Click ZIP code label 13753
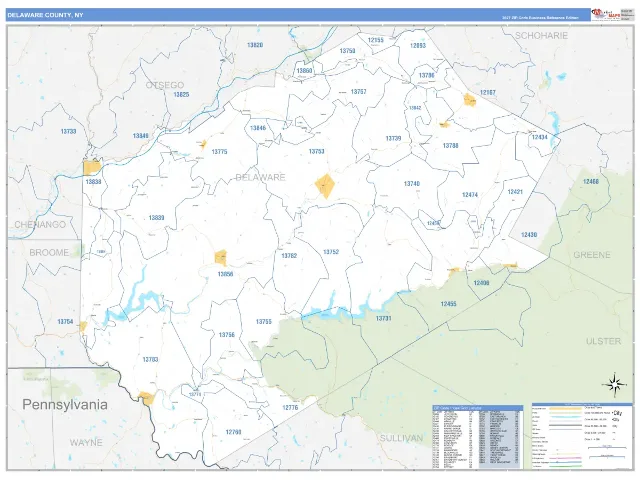Viewport: 640px width, 480px height. pyautogui.click(x=316, y=151)
